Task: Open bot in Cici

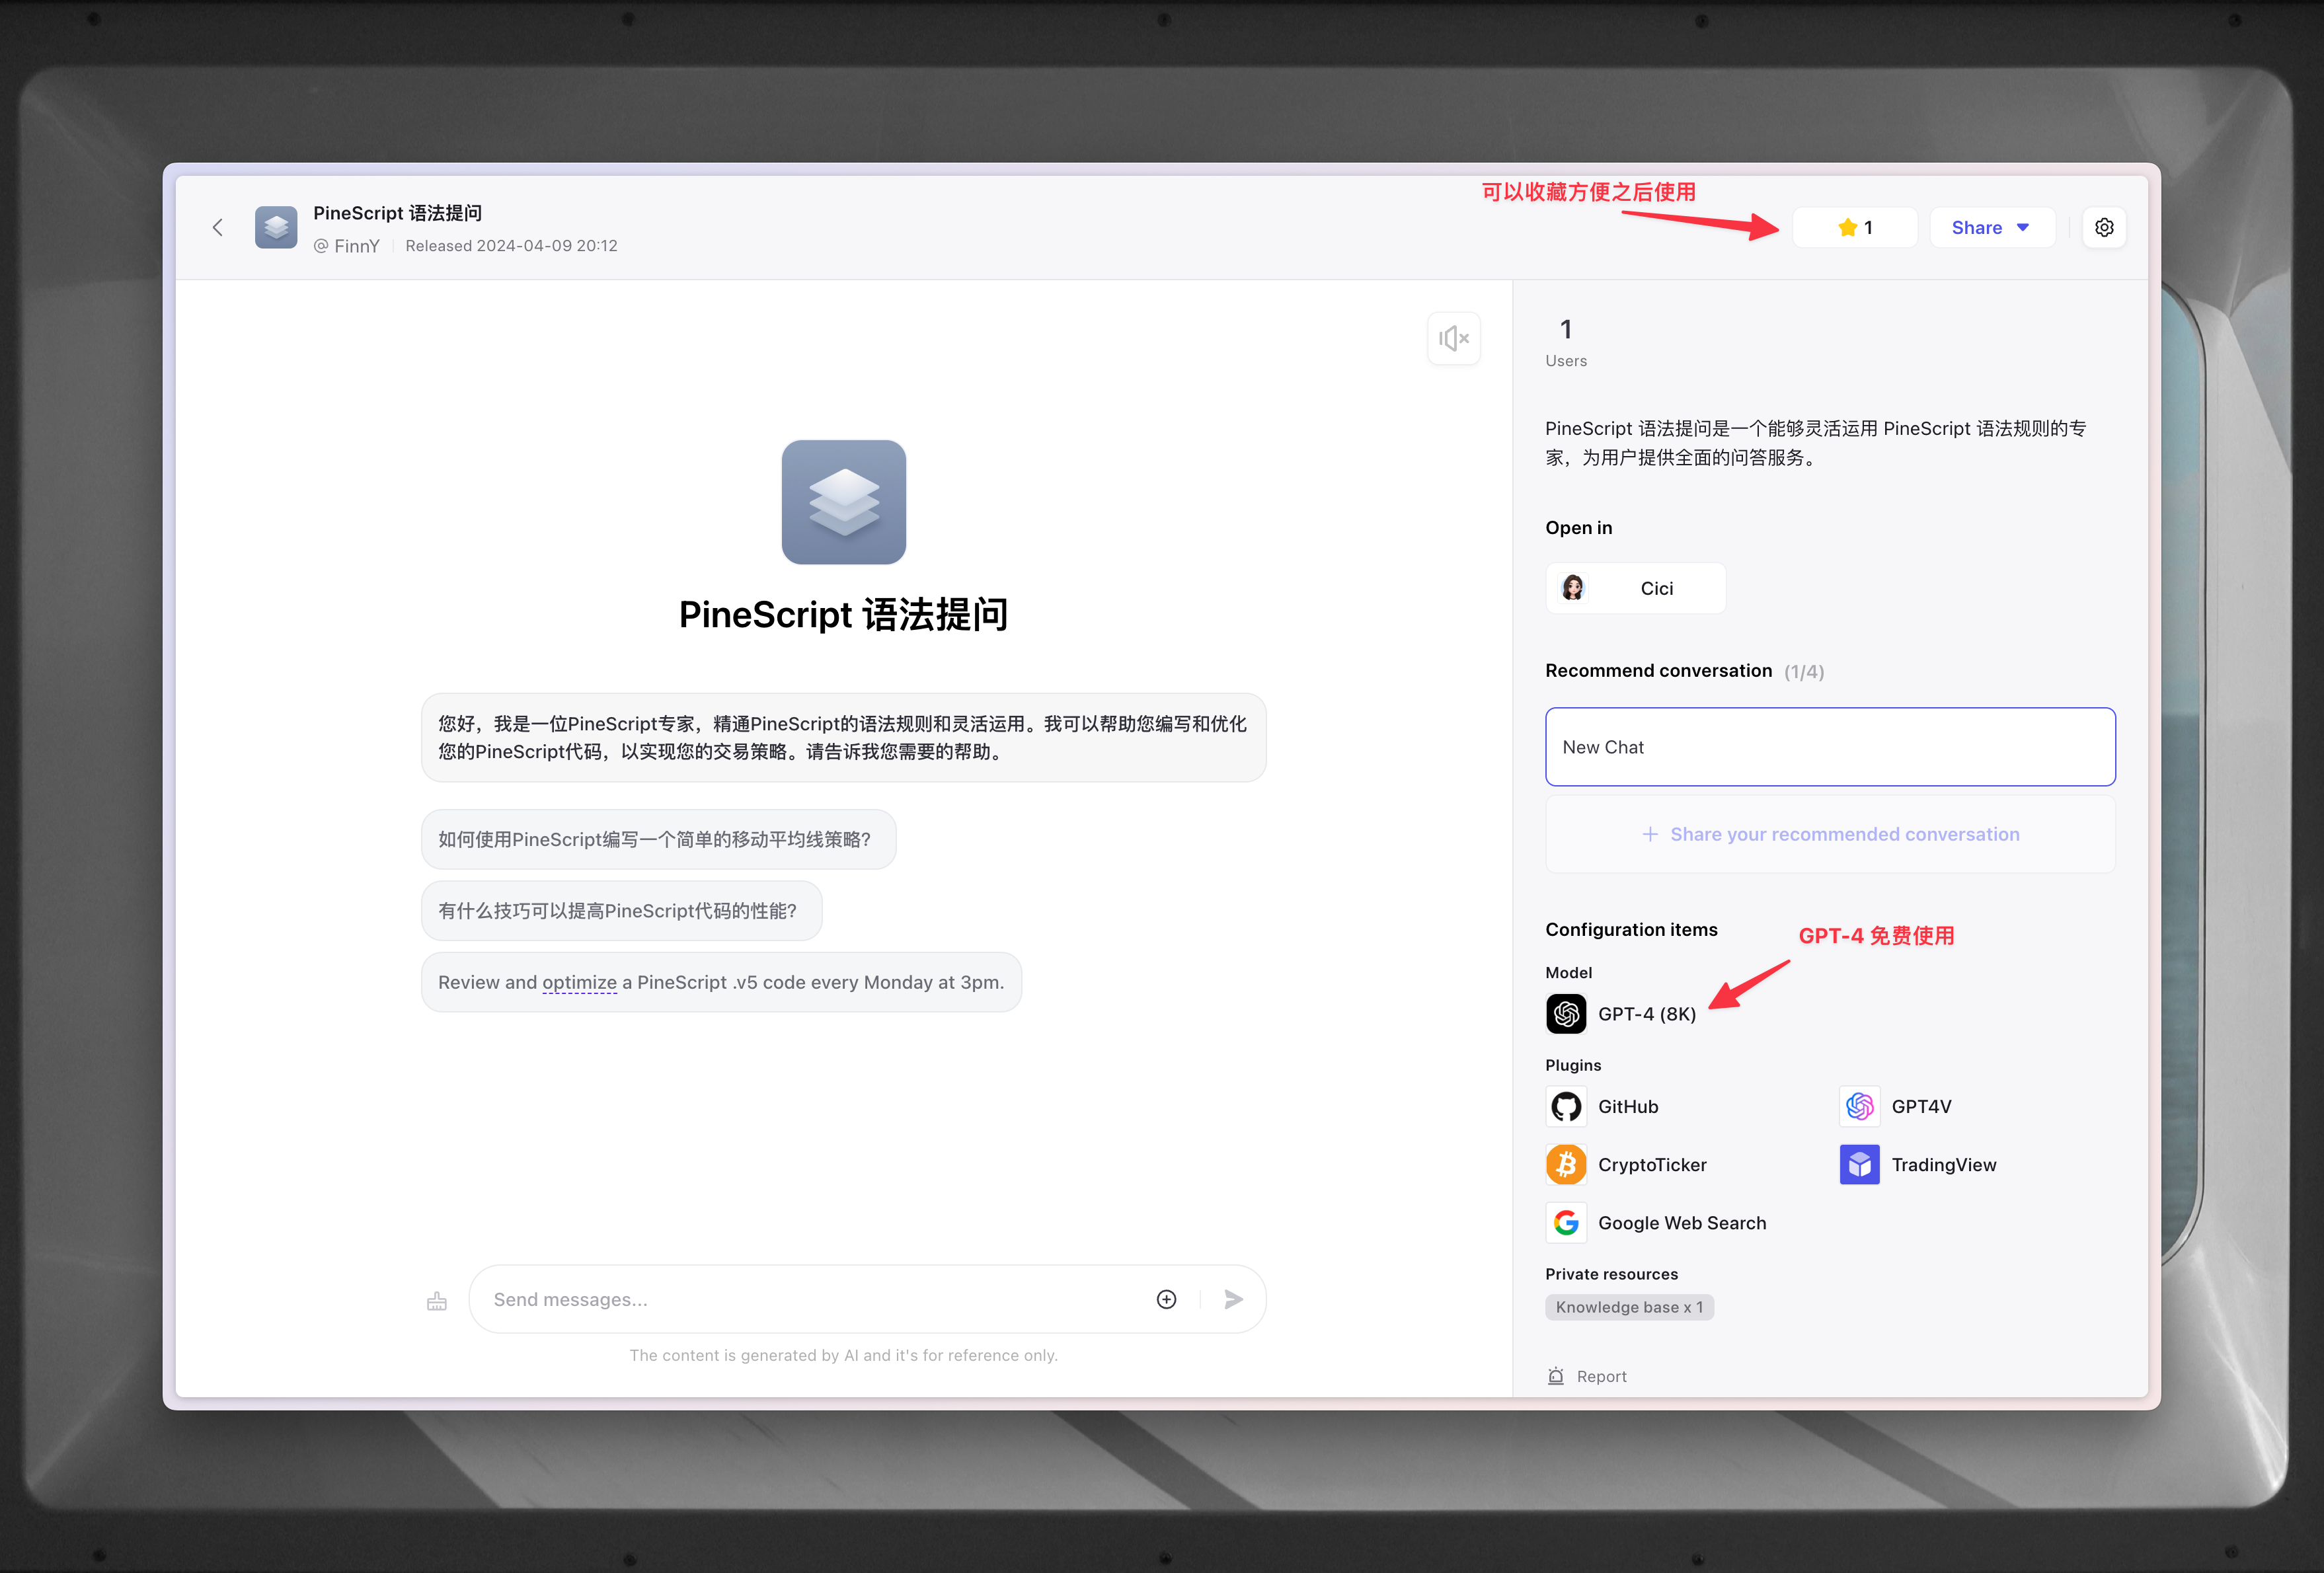Action: point(1635,588)
